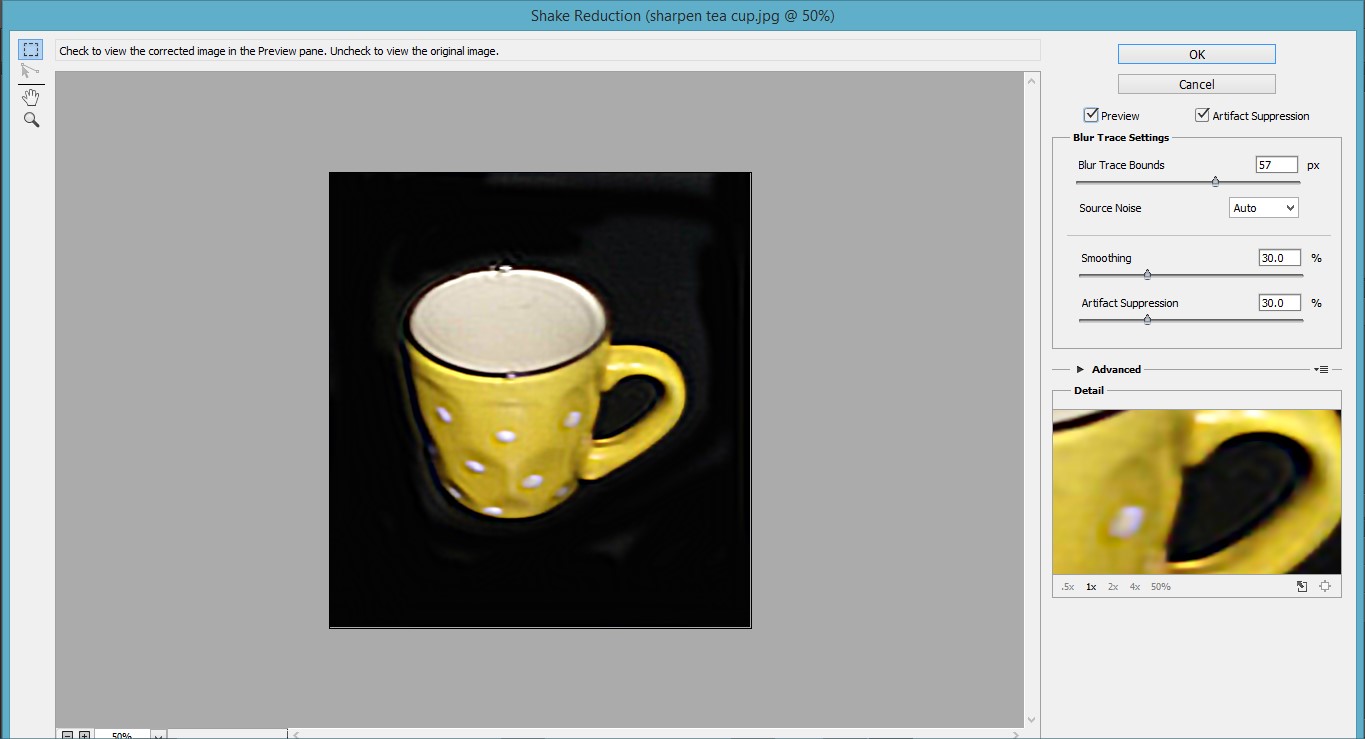Click the Smoothing percentage field

[1280, 258]
